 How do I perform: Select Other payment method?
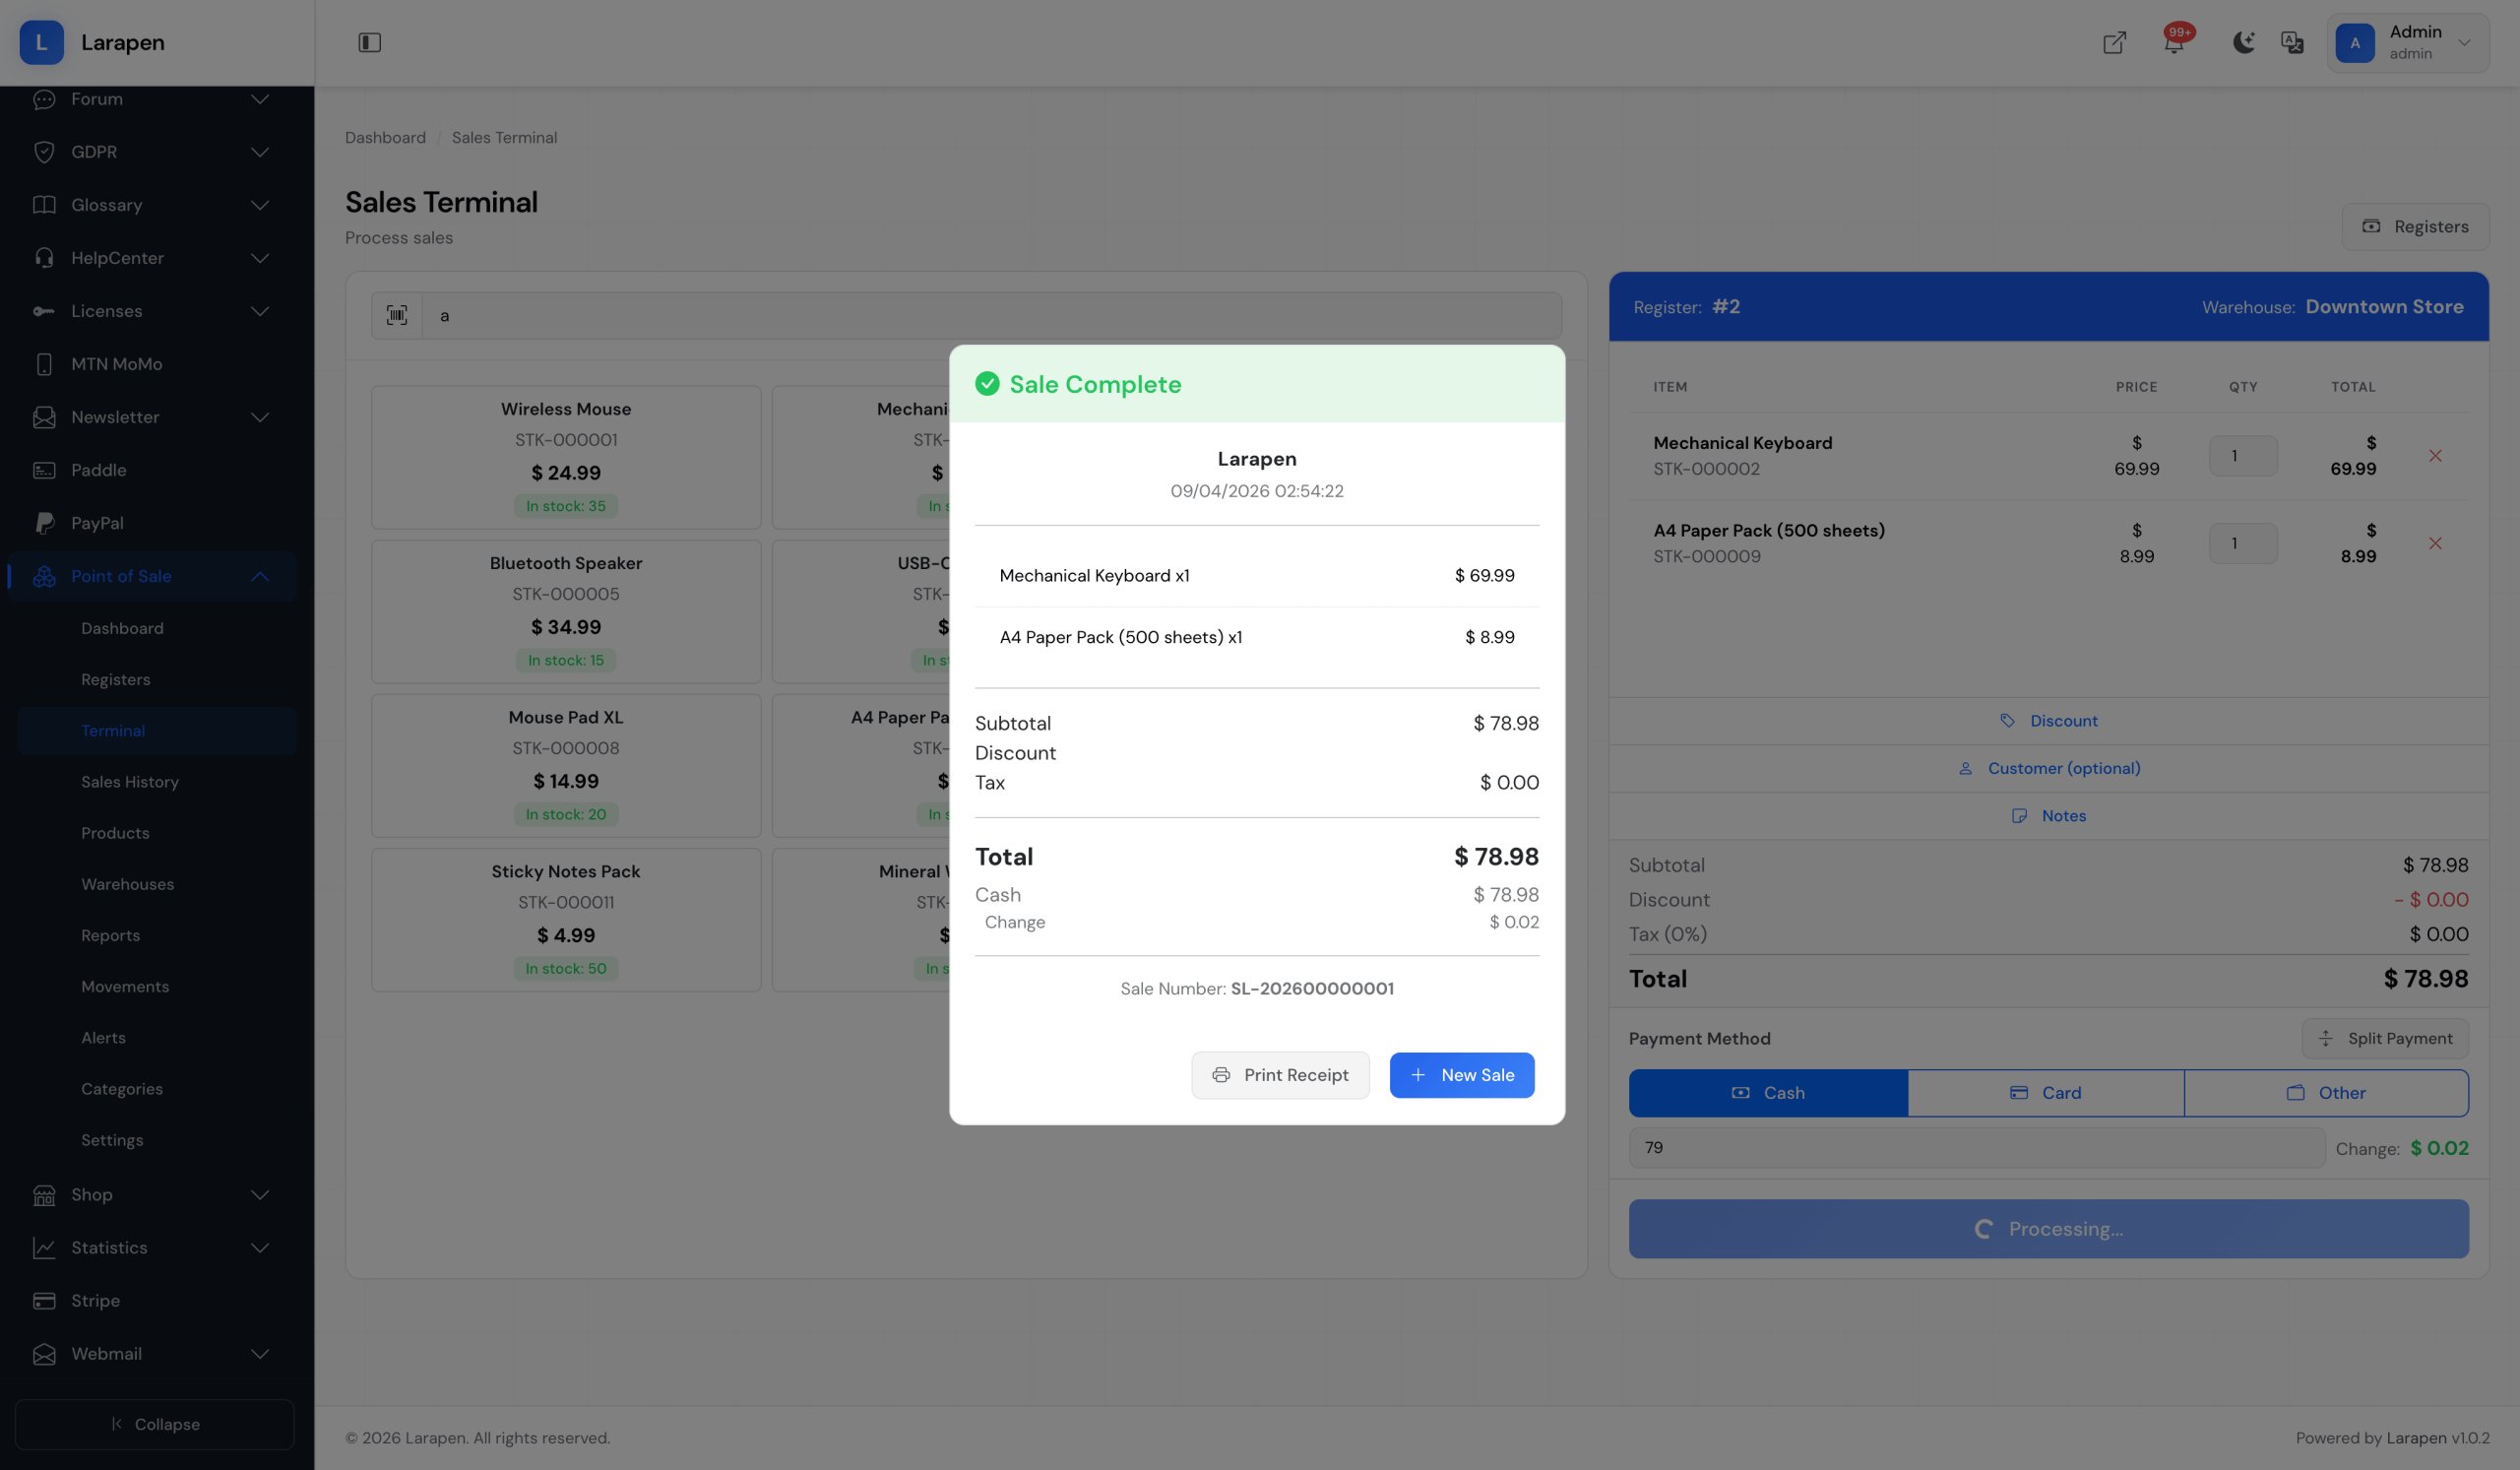click(x=2326, y=1093)
